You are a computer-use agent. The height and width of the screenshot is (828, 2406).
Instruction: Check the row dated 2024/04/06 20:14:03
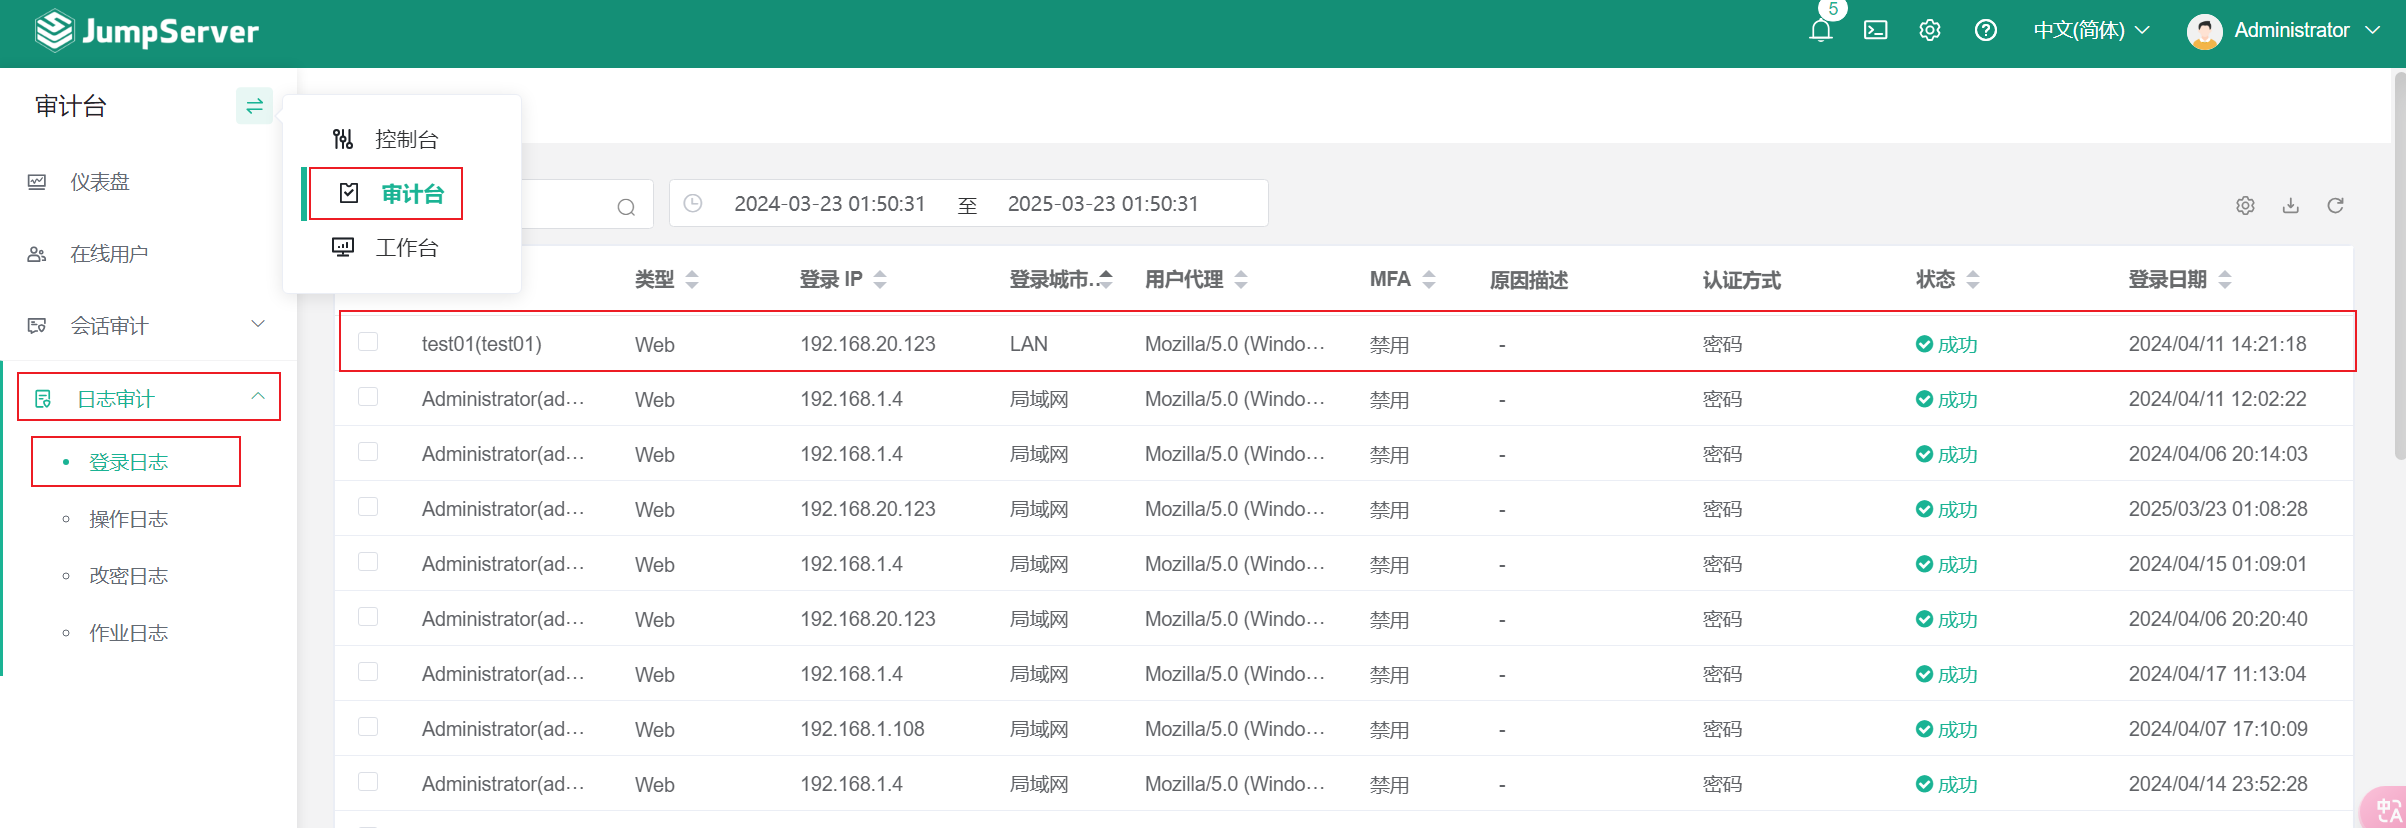(x=368, y=452)
